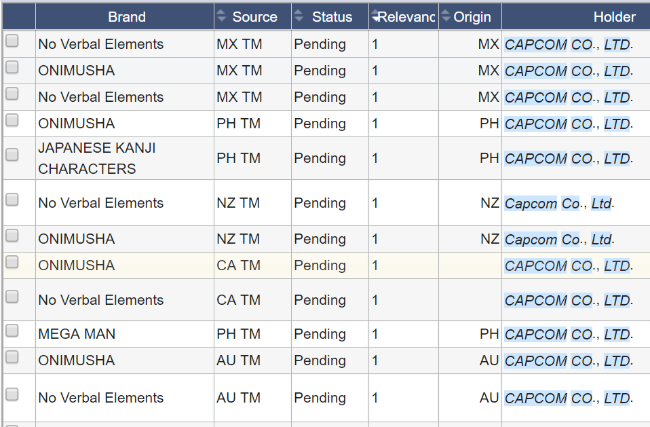Click sort arrows icon on Origin column

446,16
